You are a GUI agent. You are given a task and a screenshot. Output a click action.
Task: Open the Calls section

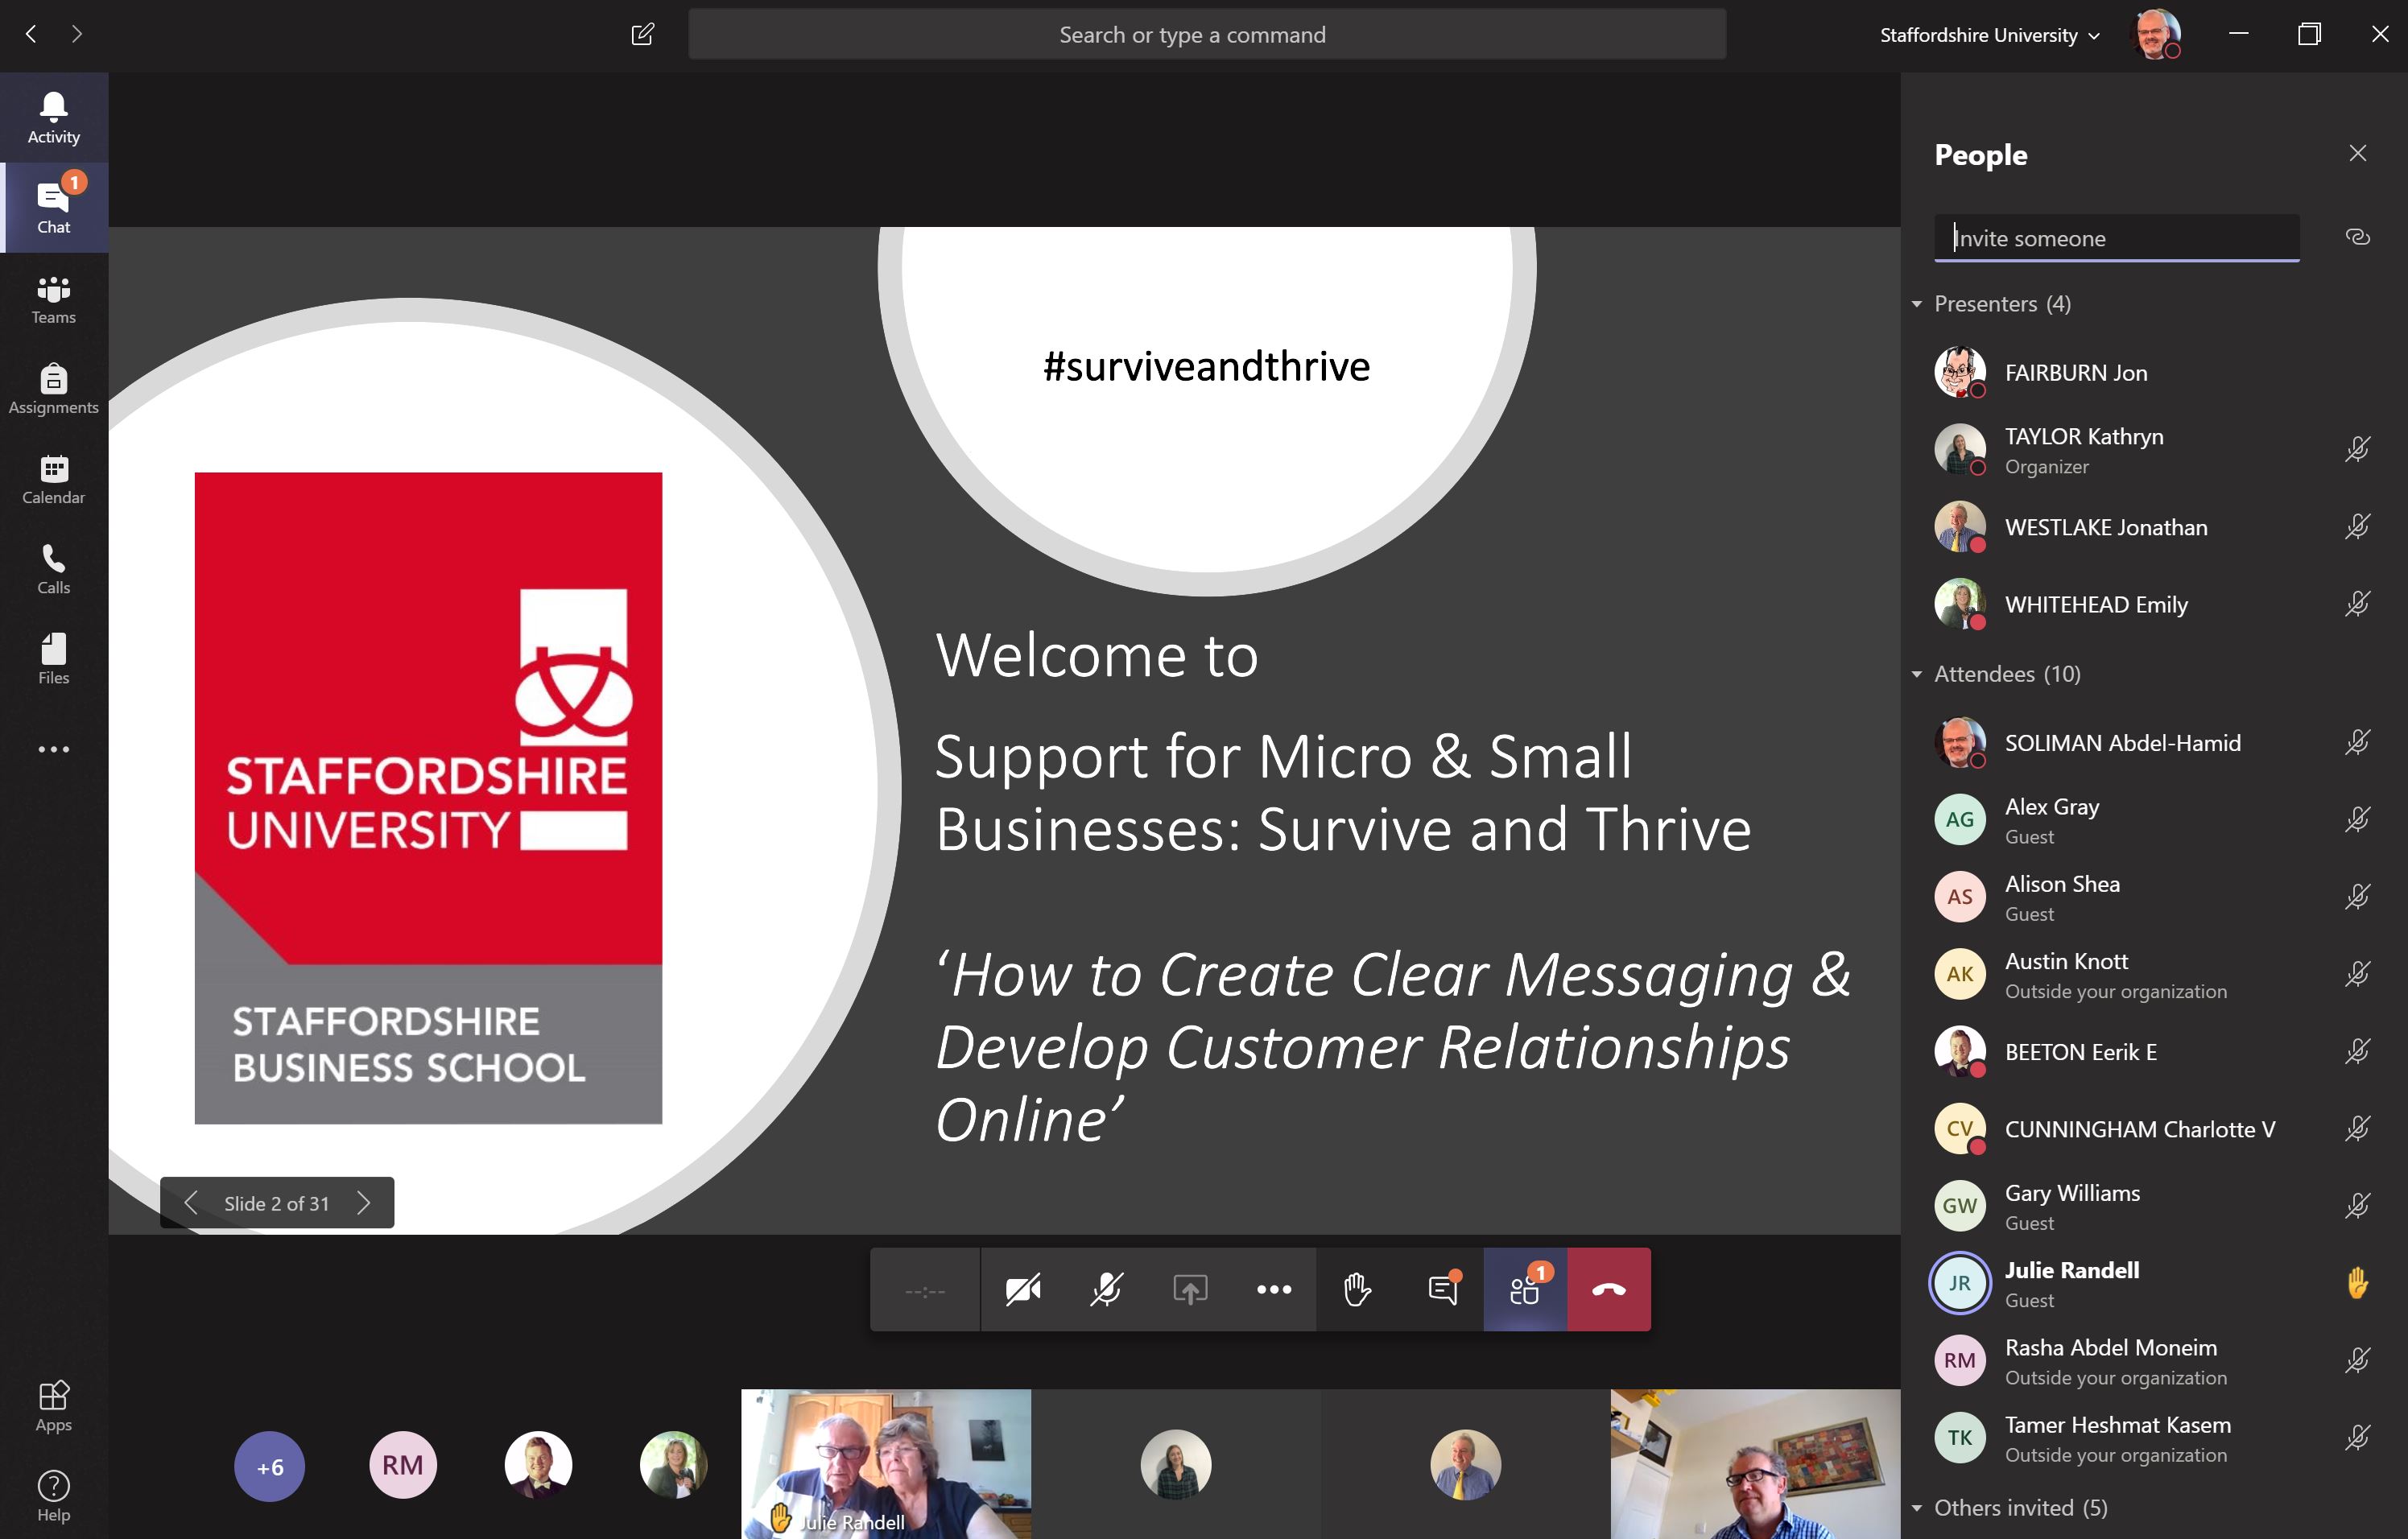point(54,569)
